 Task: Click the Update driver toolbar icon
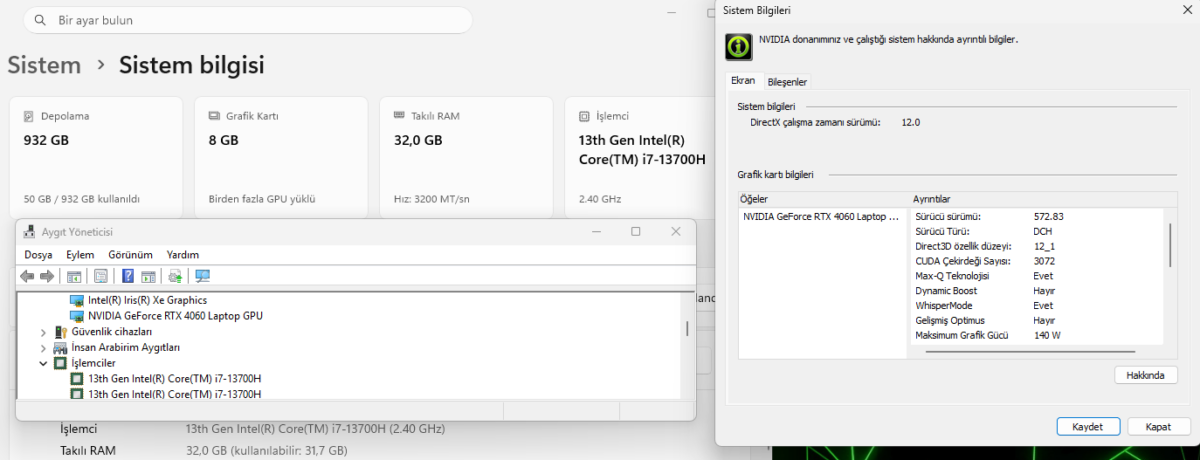click(x=175, y=276)
